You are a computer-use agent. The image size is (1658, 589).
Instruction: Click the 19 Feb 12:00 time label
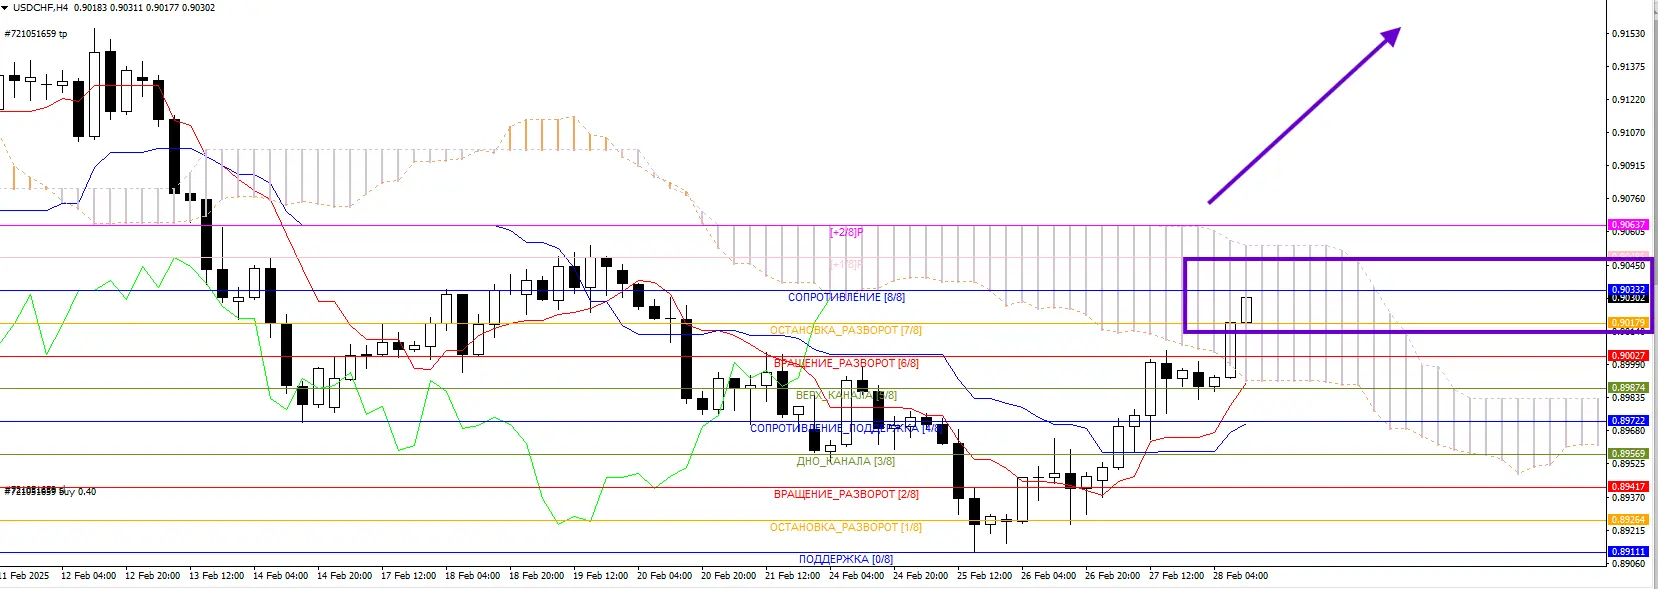click(600, 576)
